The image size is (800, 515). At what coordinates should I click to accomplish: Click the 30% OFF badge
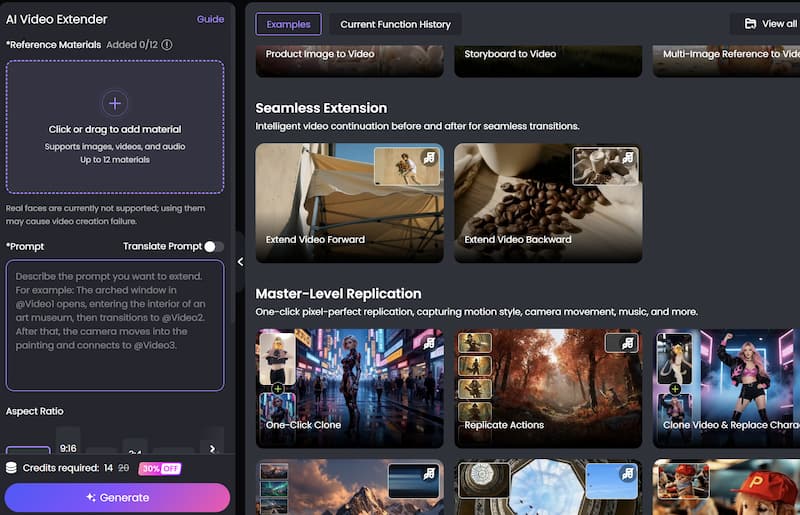point(160,469)
